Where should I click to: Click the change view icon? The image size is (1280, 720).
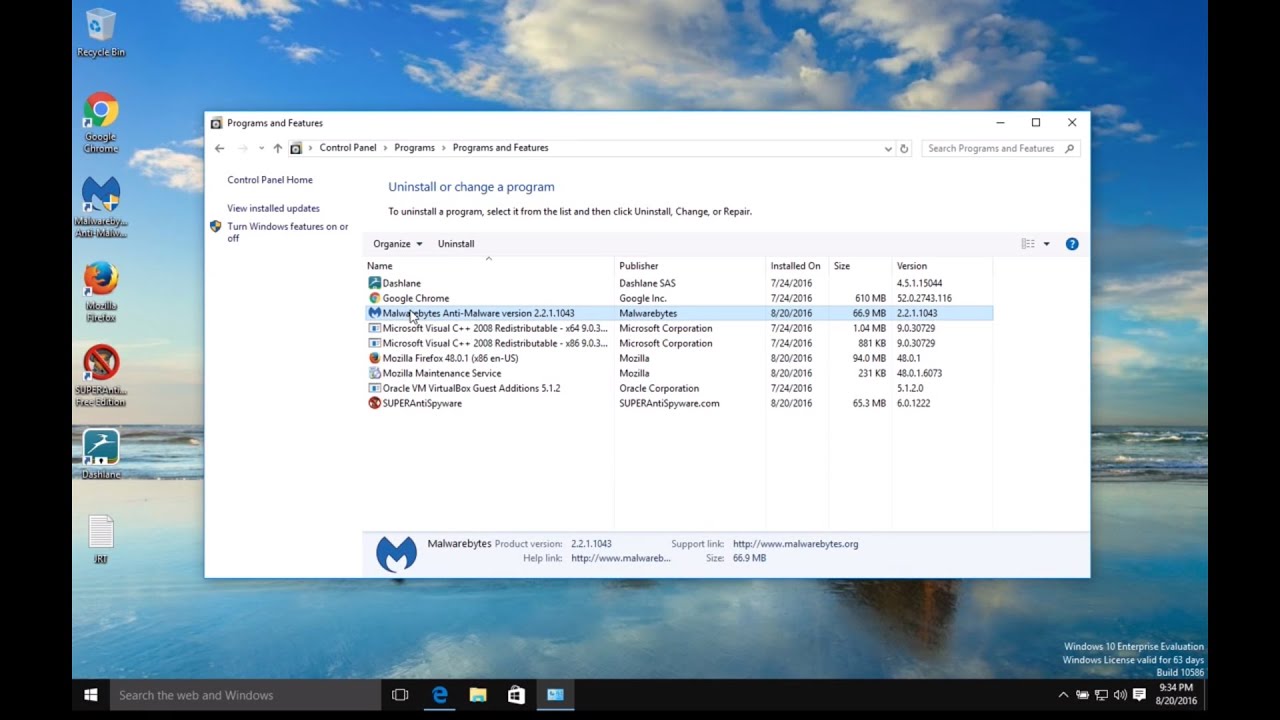click(1028, 244)
